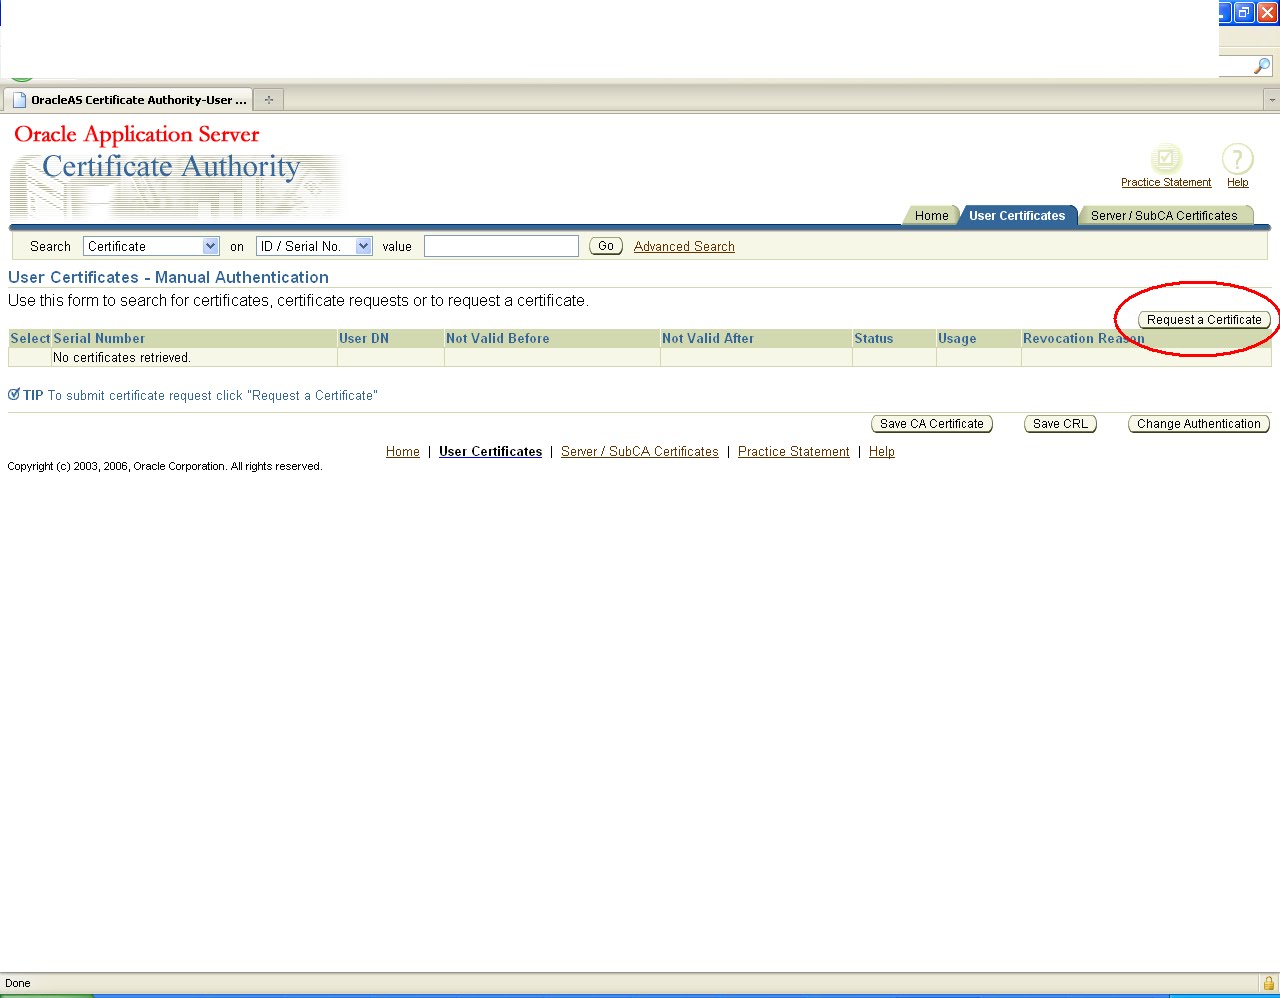Click the search value input field
Viewport: 1280px width, 998px height.
501,246
